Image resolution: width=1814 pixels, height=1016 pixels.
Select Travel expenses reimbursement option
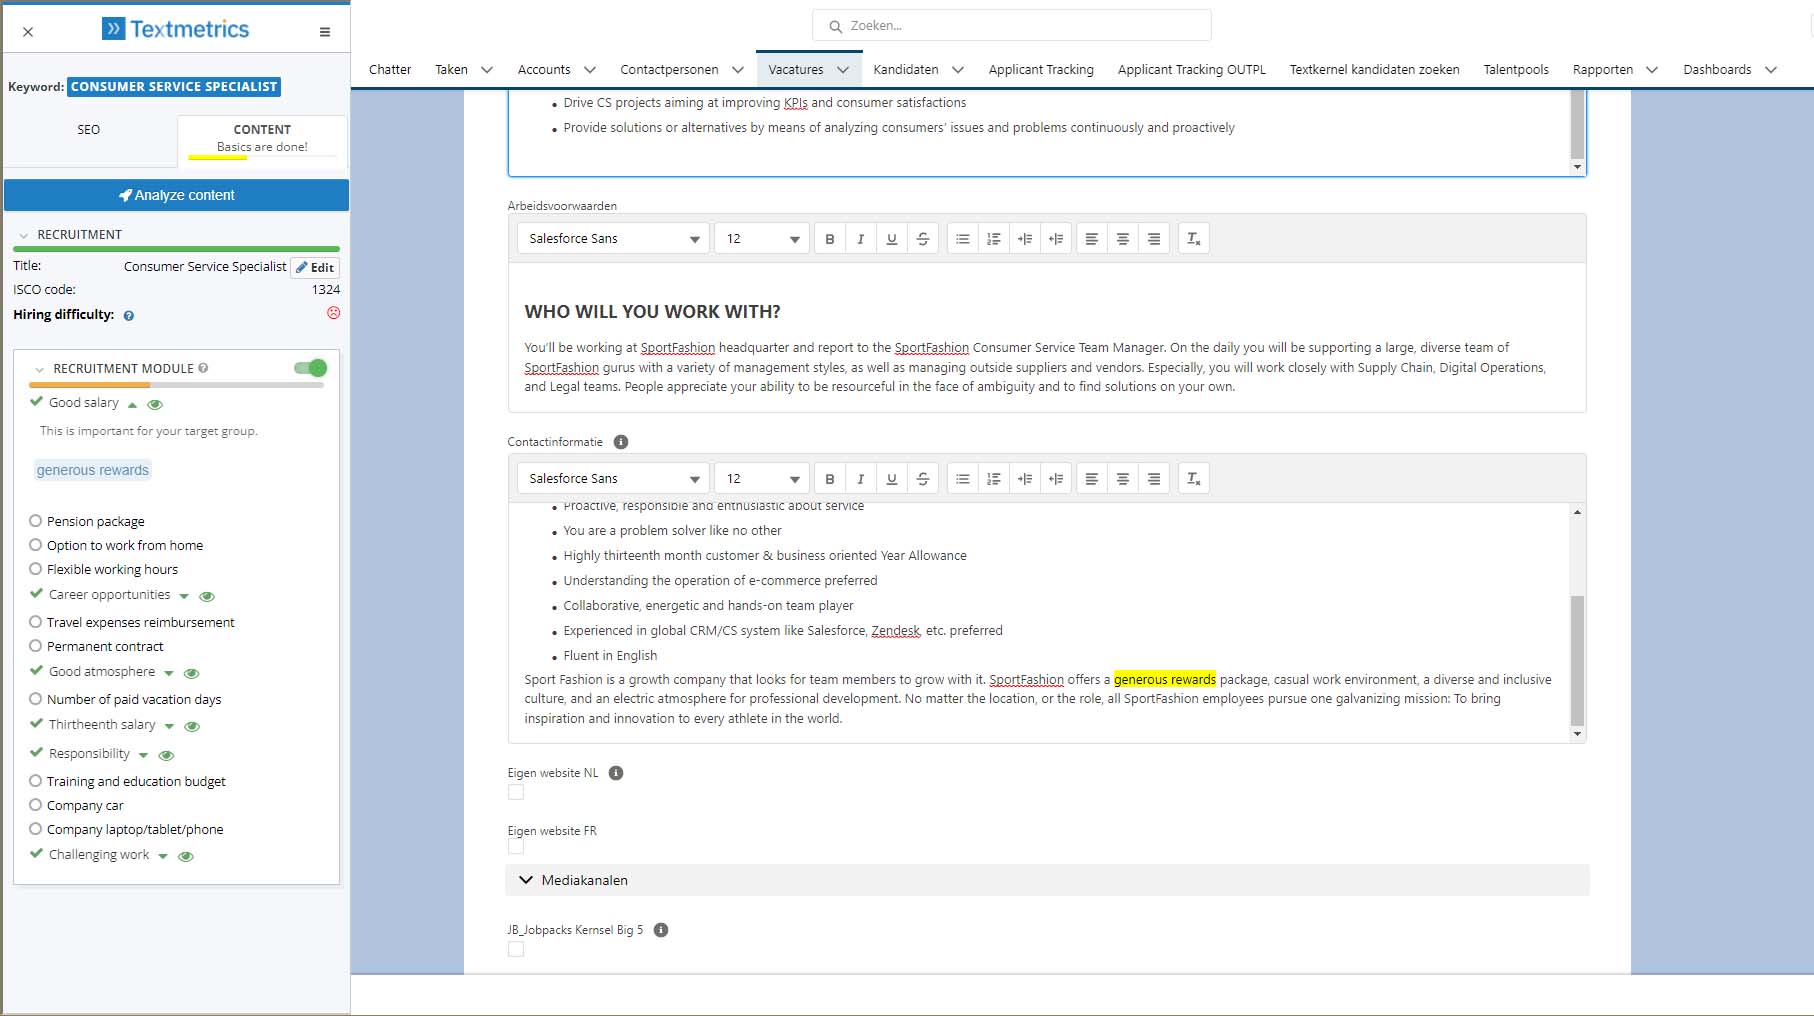click(x=36, y=622)
